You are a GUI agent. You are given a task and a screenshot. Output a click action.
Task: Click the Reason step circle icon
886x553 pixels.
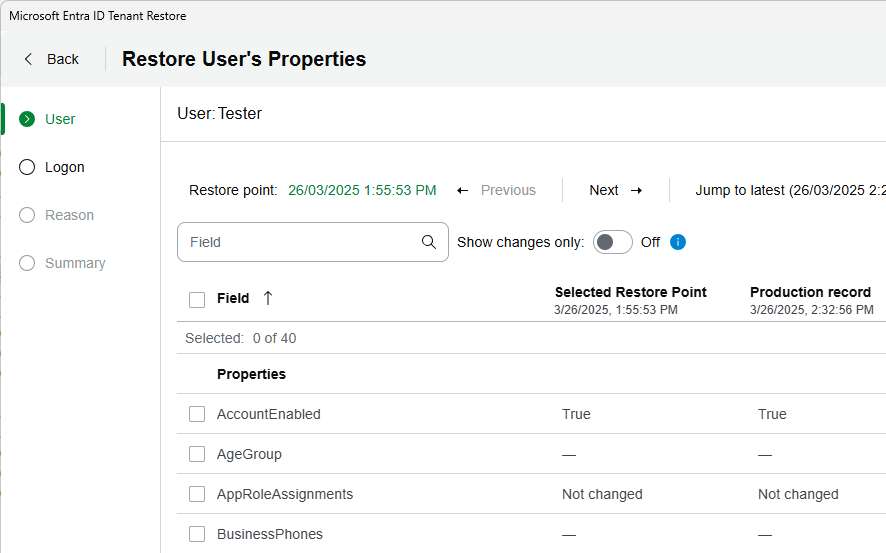click(x=27, y=215)
